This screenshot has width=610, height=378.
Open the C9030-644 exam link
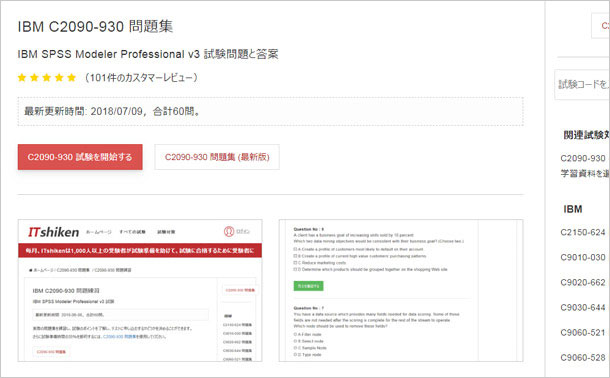tap(583, 308)
